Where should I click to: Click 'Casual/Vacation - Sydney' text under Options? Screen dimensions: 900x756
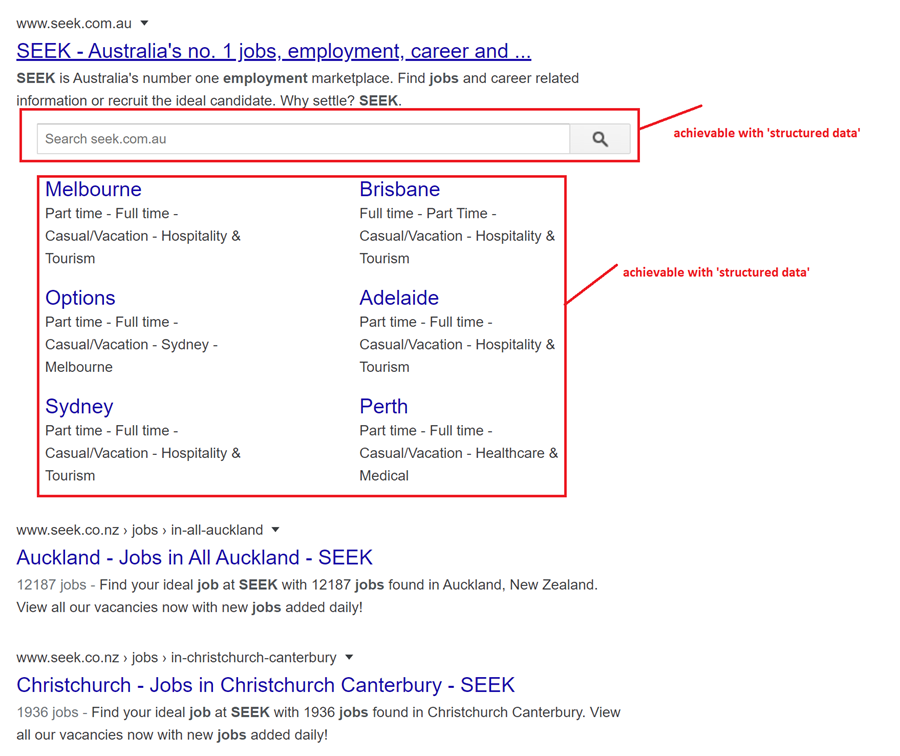(127, 344)
